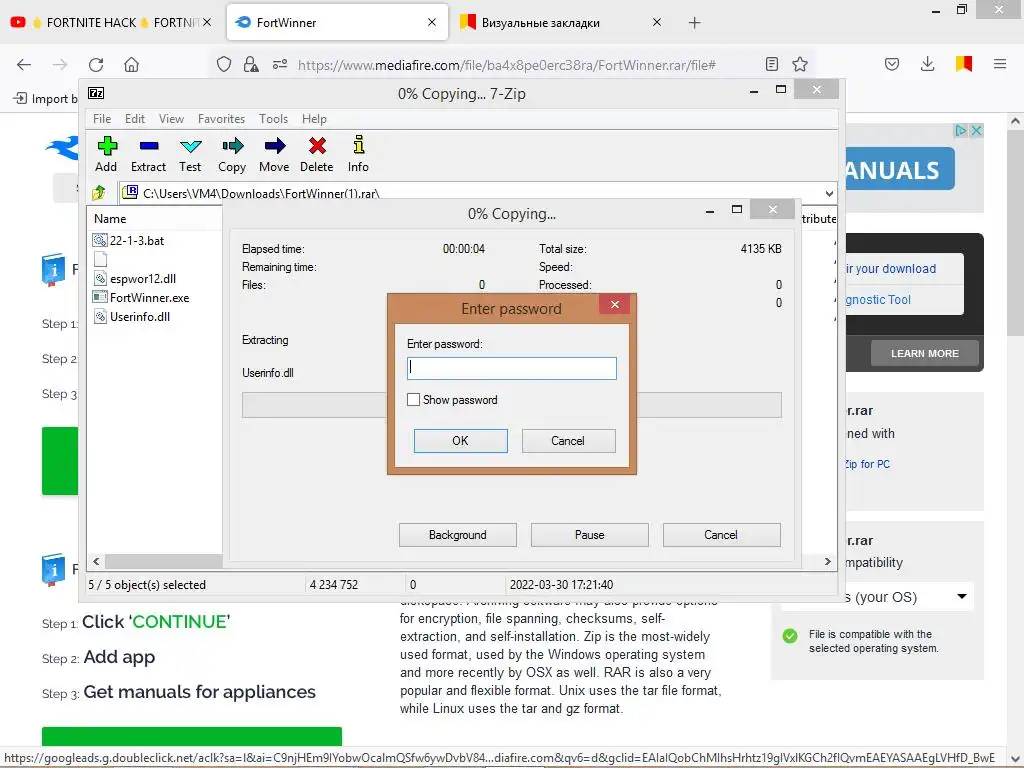The width and height of the screenshot is (1024, 768).
Task: Click the browser Forward arrow
Action: point(60,64)
